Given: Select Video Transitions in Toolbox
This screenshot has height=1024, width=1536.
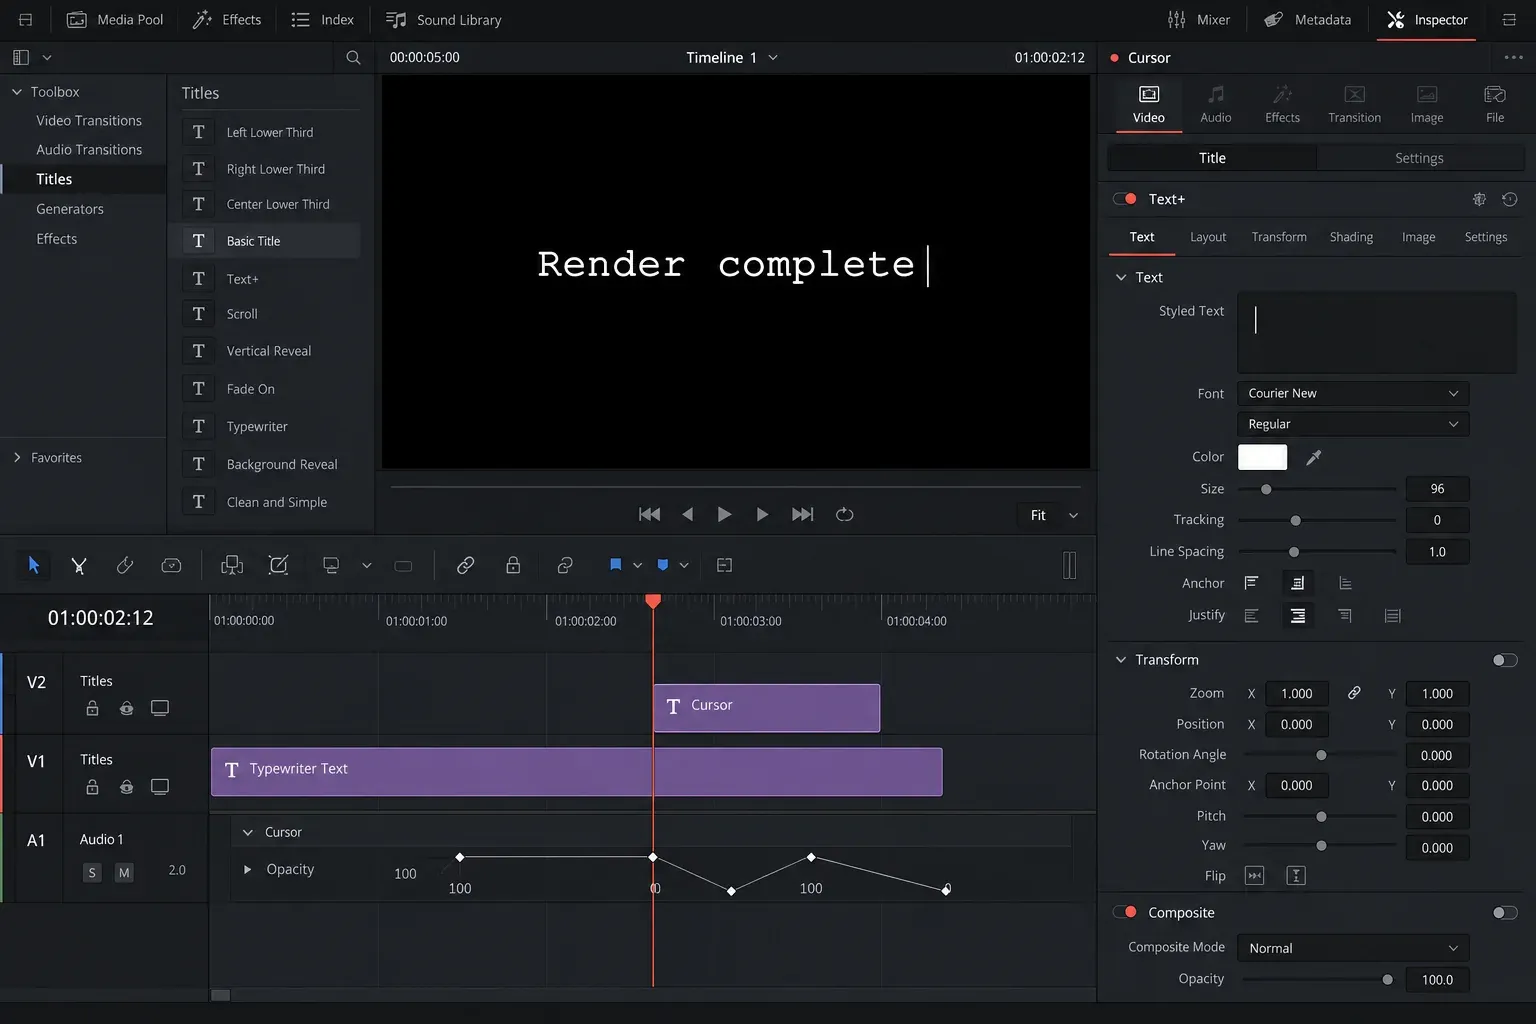Looking at the screenshot, I should [x=89, y=120].
